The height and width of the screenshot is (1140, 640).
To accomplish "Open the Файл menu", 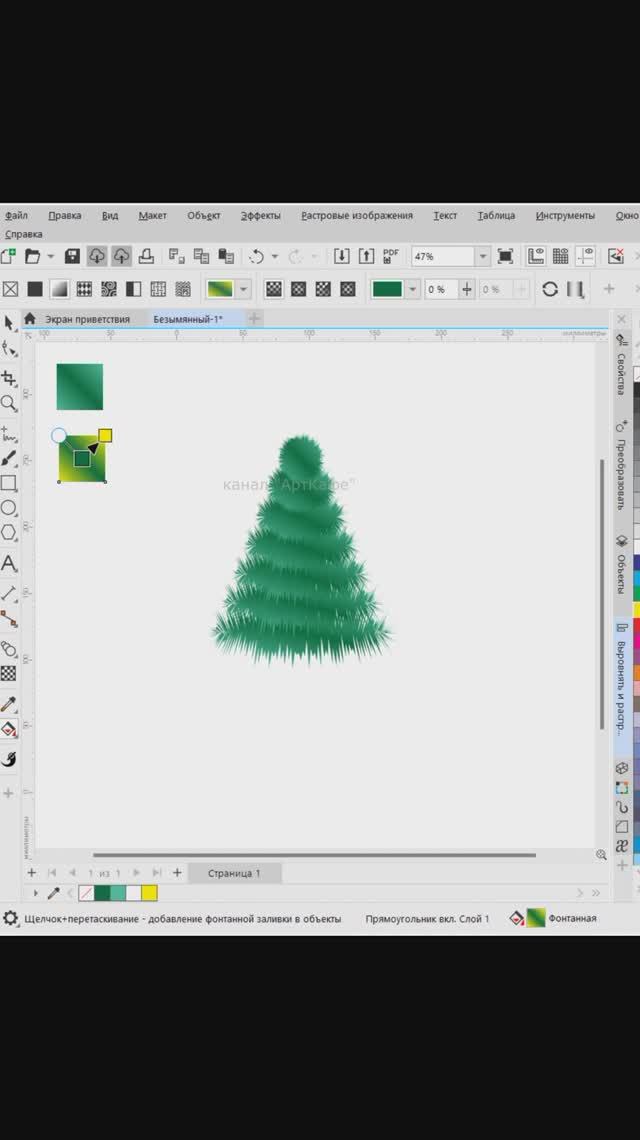I will point(16,215).
